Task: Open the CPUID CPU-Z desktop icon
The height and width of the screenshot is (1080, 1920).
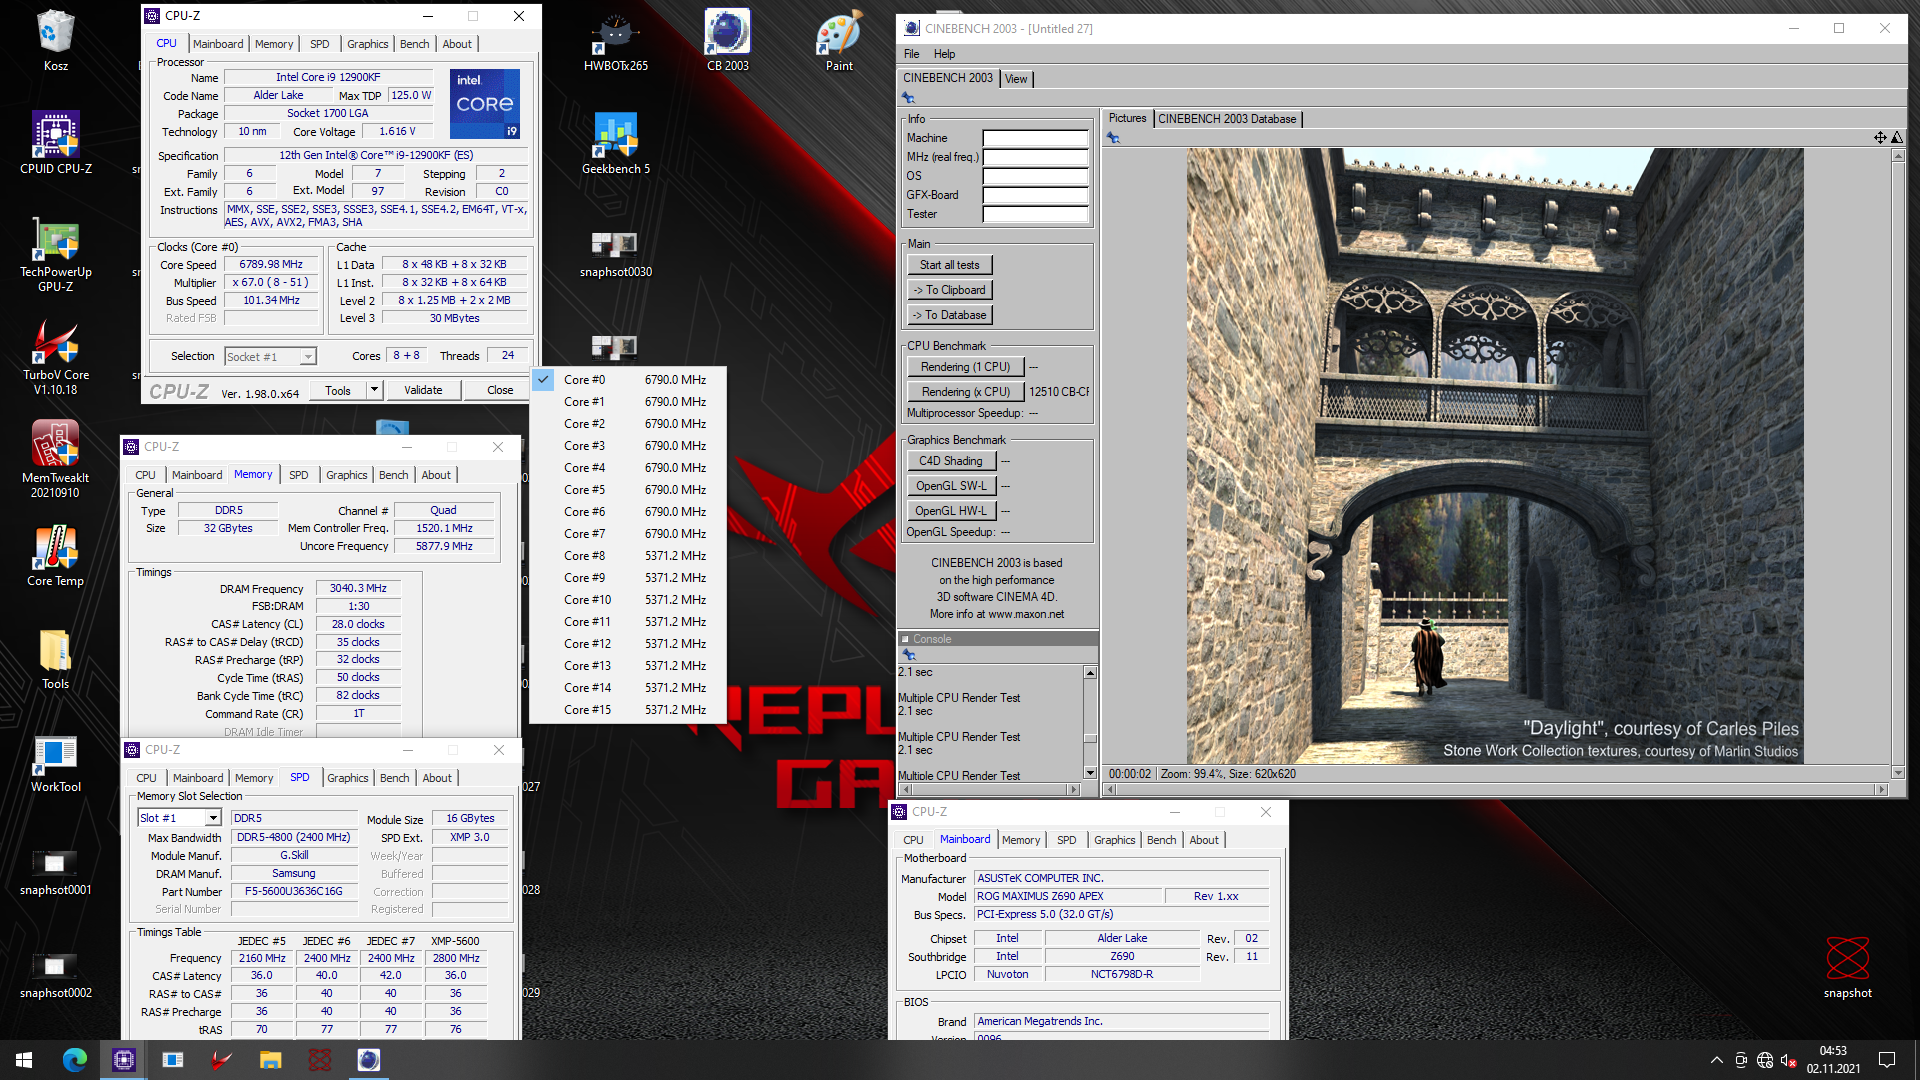Action: [x=55, y=142]
